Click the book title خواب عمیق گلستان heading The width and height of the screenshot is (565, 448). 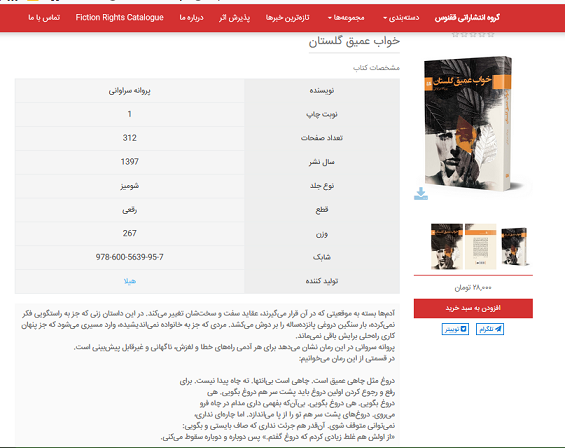[x=354, y=42]
